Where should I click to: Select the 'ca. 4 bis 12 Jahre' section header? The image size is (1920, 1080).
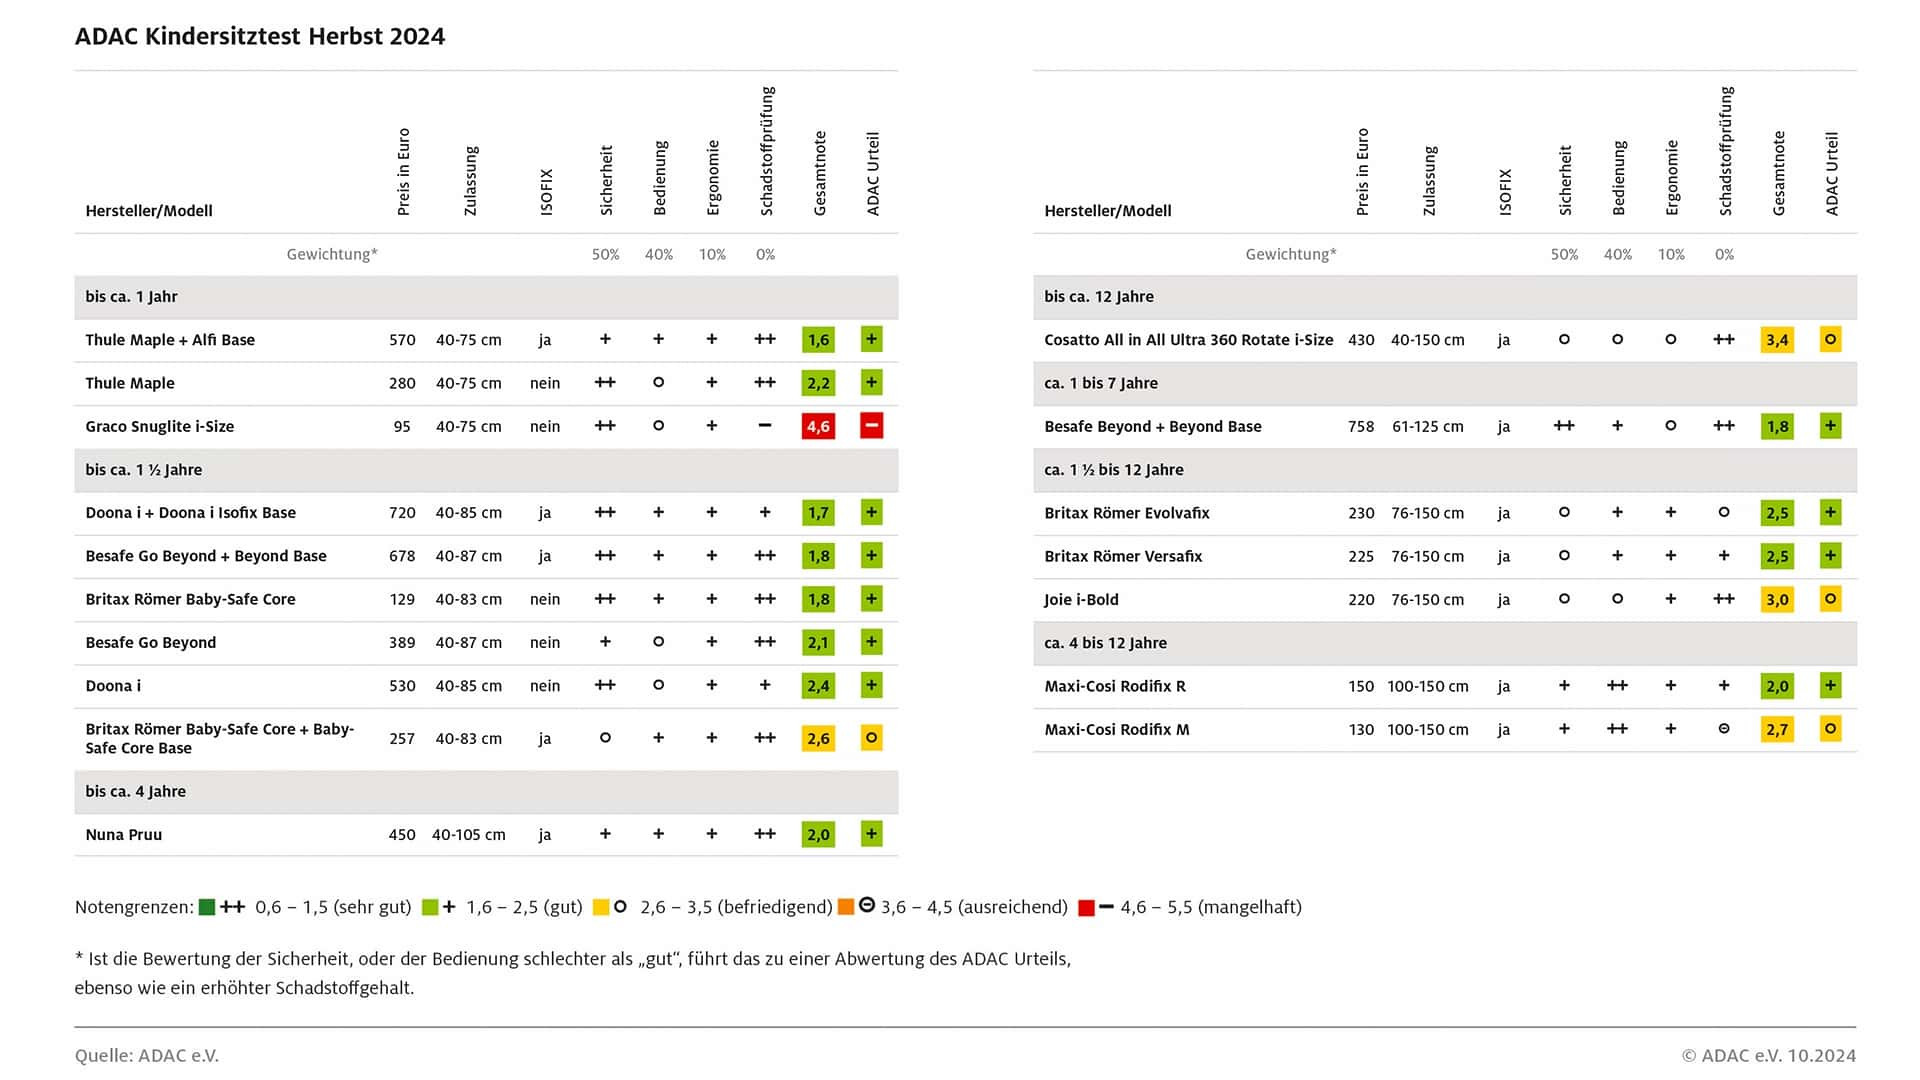(1445, 643)
